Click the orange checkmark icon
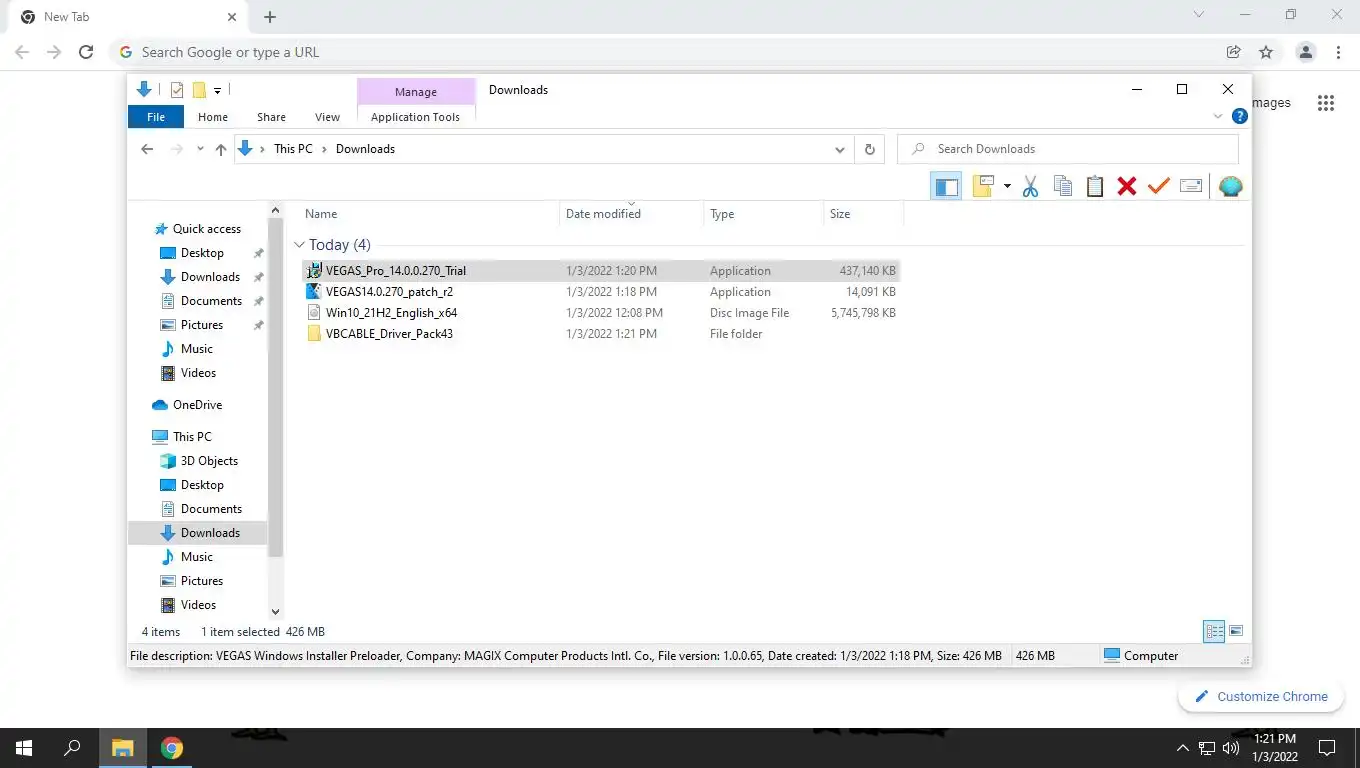Screen dimensions: 1360x768 (1159, 186)
